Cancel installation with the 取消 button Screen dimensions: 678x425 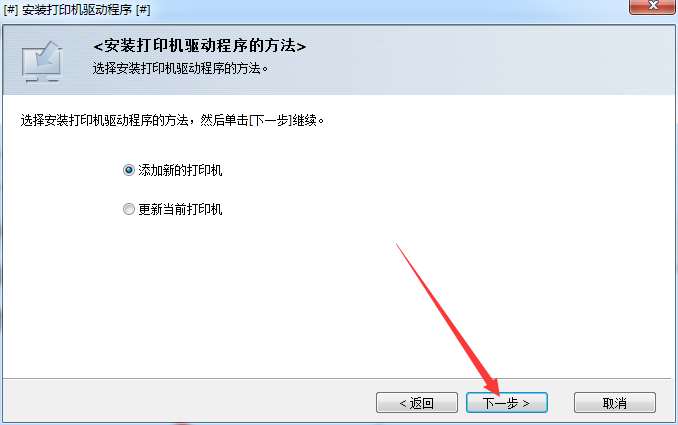(x=615, y=403)
